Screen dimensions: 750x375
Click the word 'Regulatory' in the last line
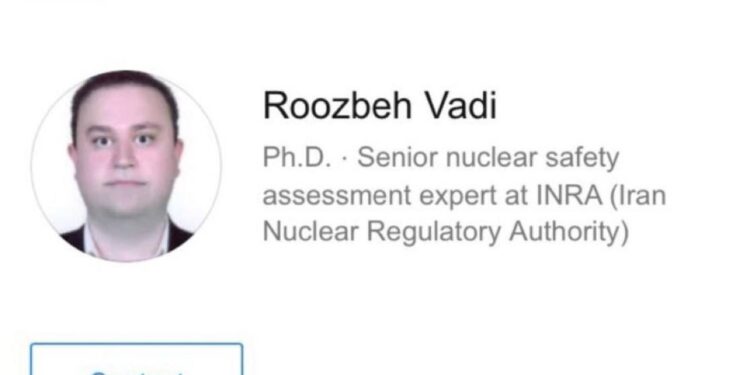[433, 233]
